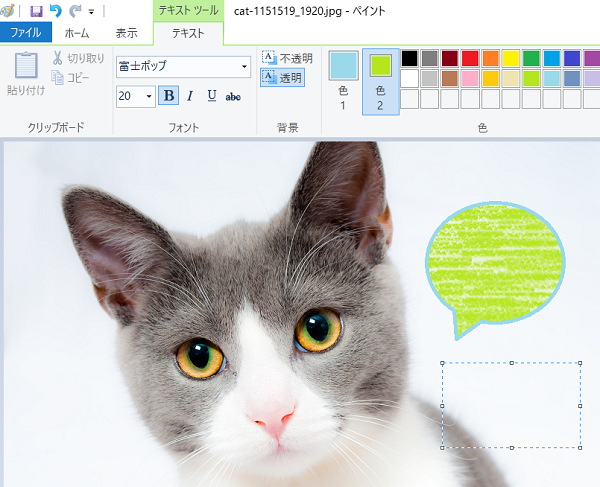Switch to the ホーム tab
This screenshot has width=600, height=487.
tap(77, 33)
